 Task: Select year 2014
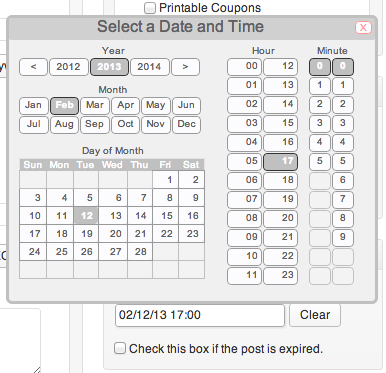(x=150, y=67)
